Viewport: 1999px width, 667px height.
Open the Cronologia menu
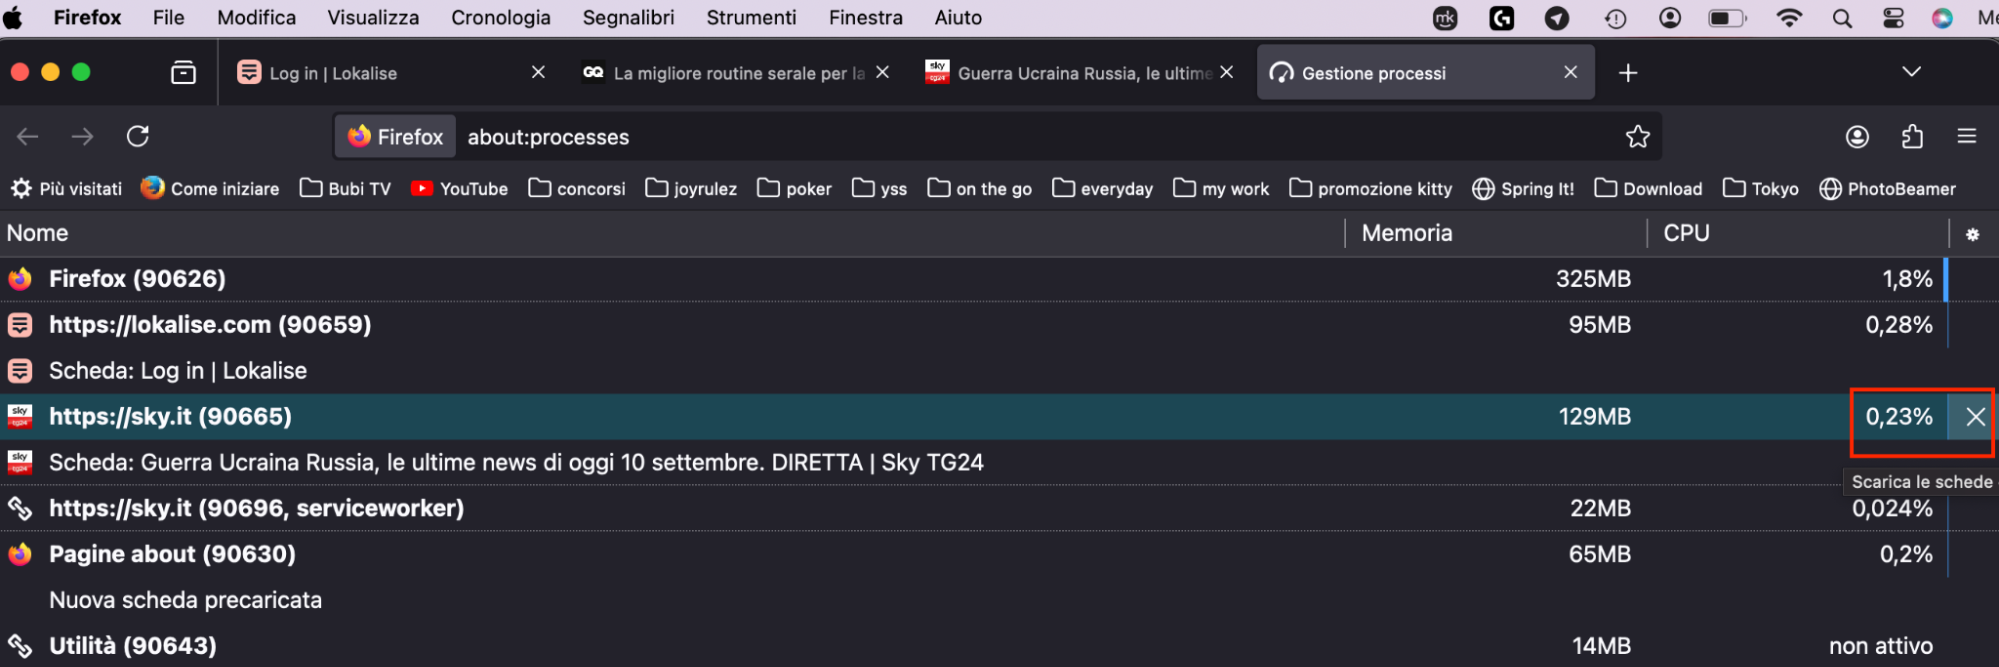click(500, 17)
